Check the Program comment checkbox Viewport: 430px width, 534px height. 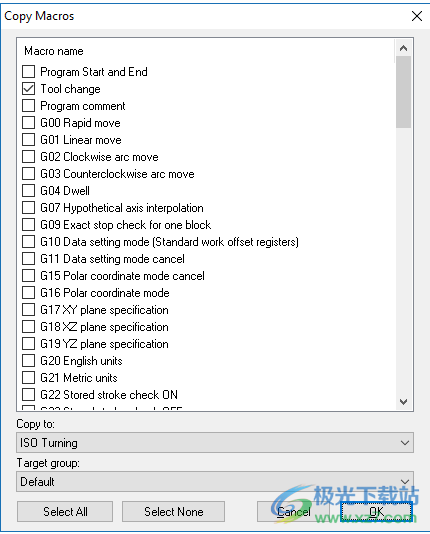pos(28,106)
